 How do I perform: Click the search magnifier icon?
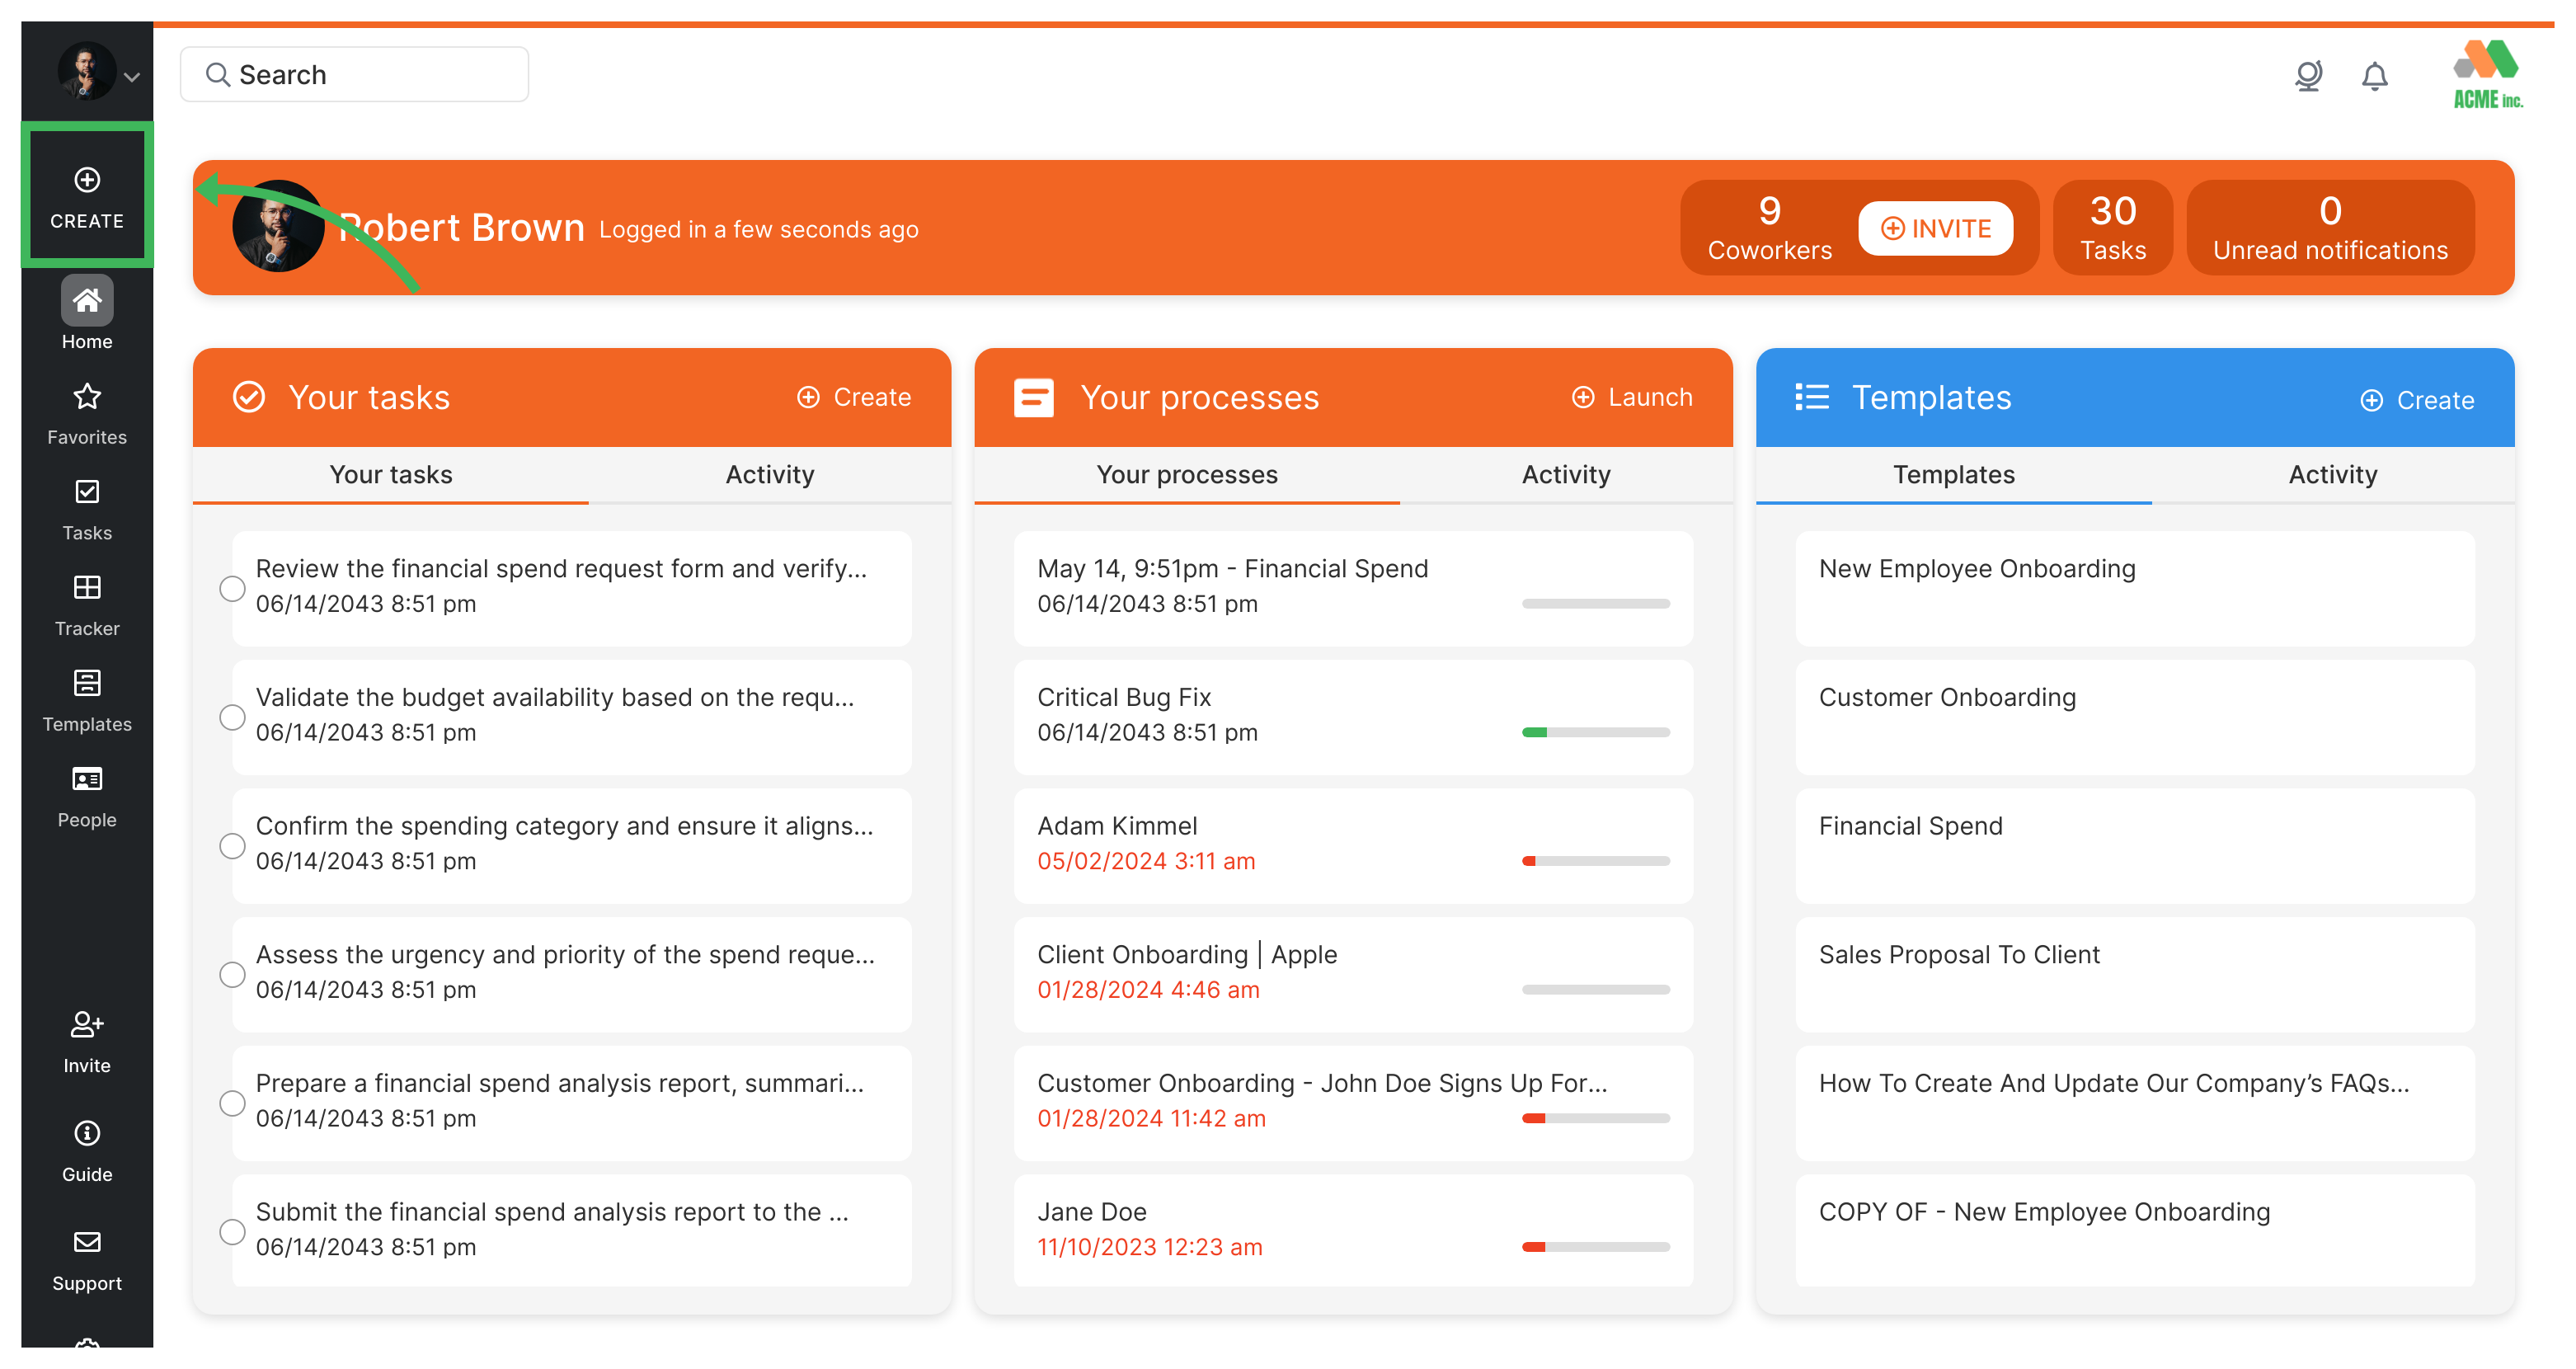tap(217, 74)
